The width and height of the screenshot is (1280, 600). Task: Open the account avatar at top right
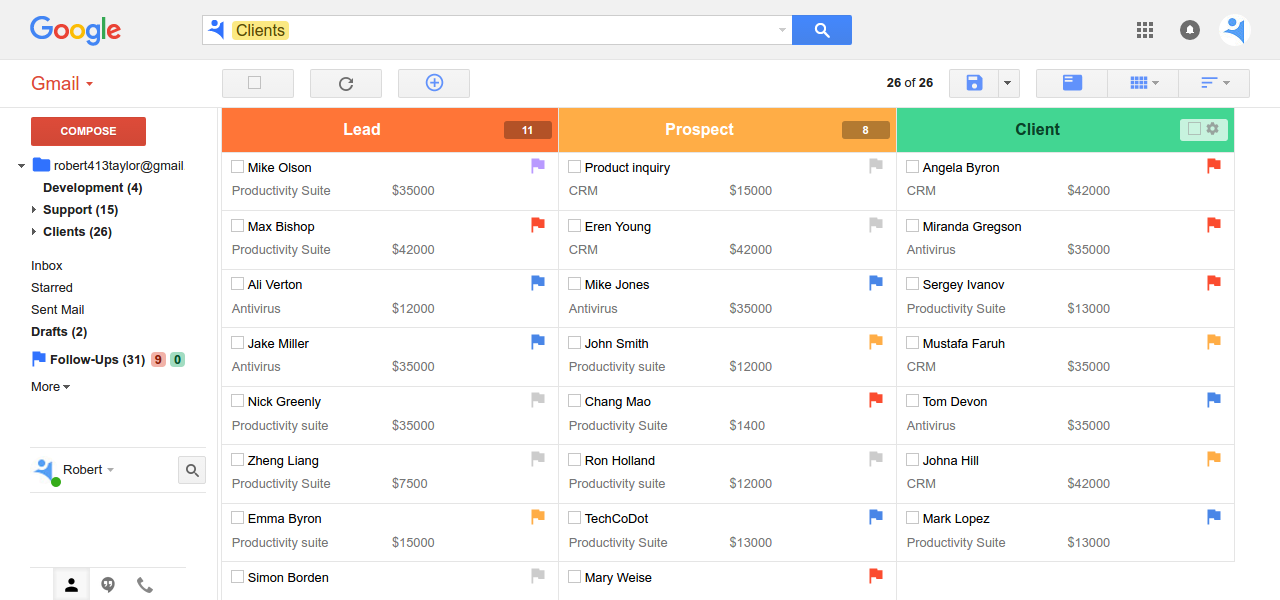click(x=1235, y=30)
